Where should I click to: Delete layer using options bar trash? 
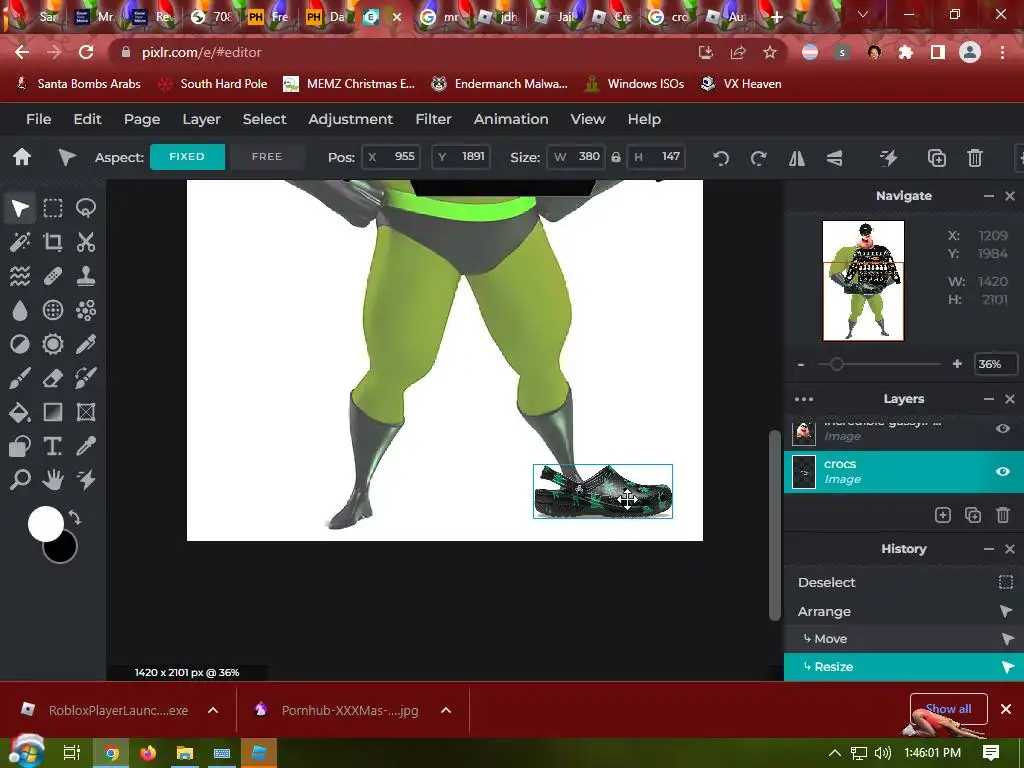(974, 157)
